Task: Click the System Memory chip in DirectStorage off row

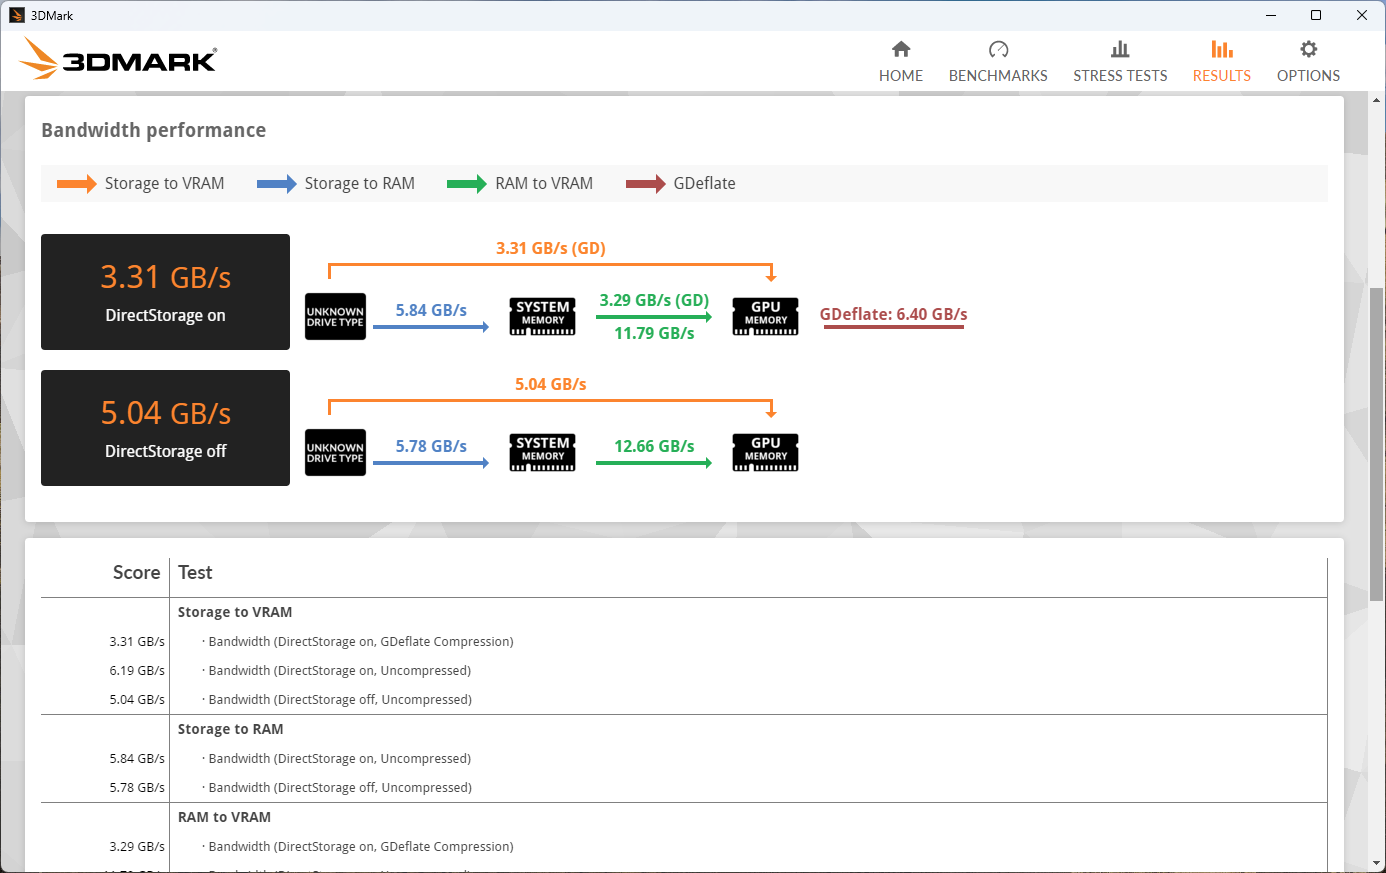Action: (x=543, y=452)
